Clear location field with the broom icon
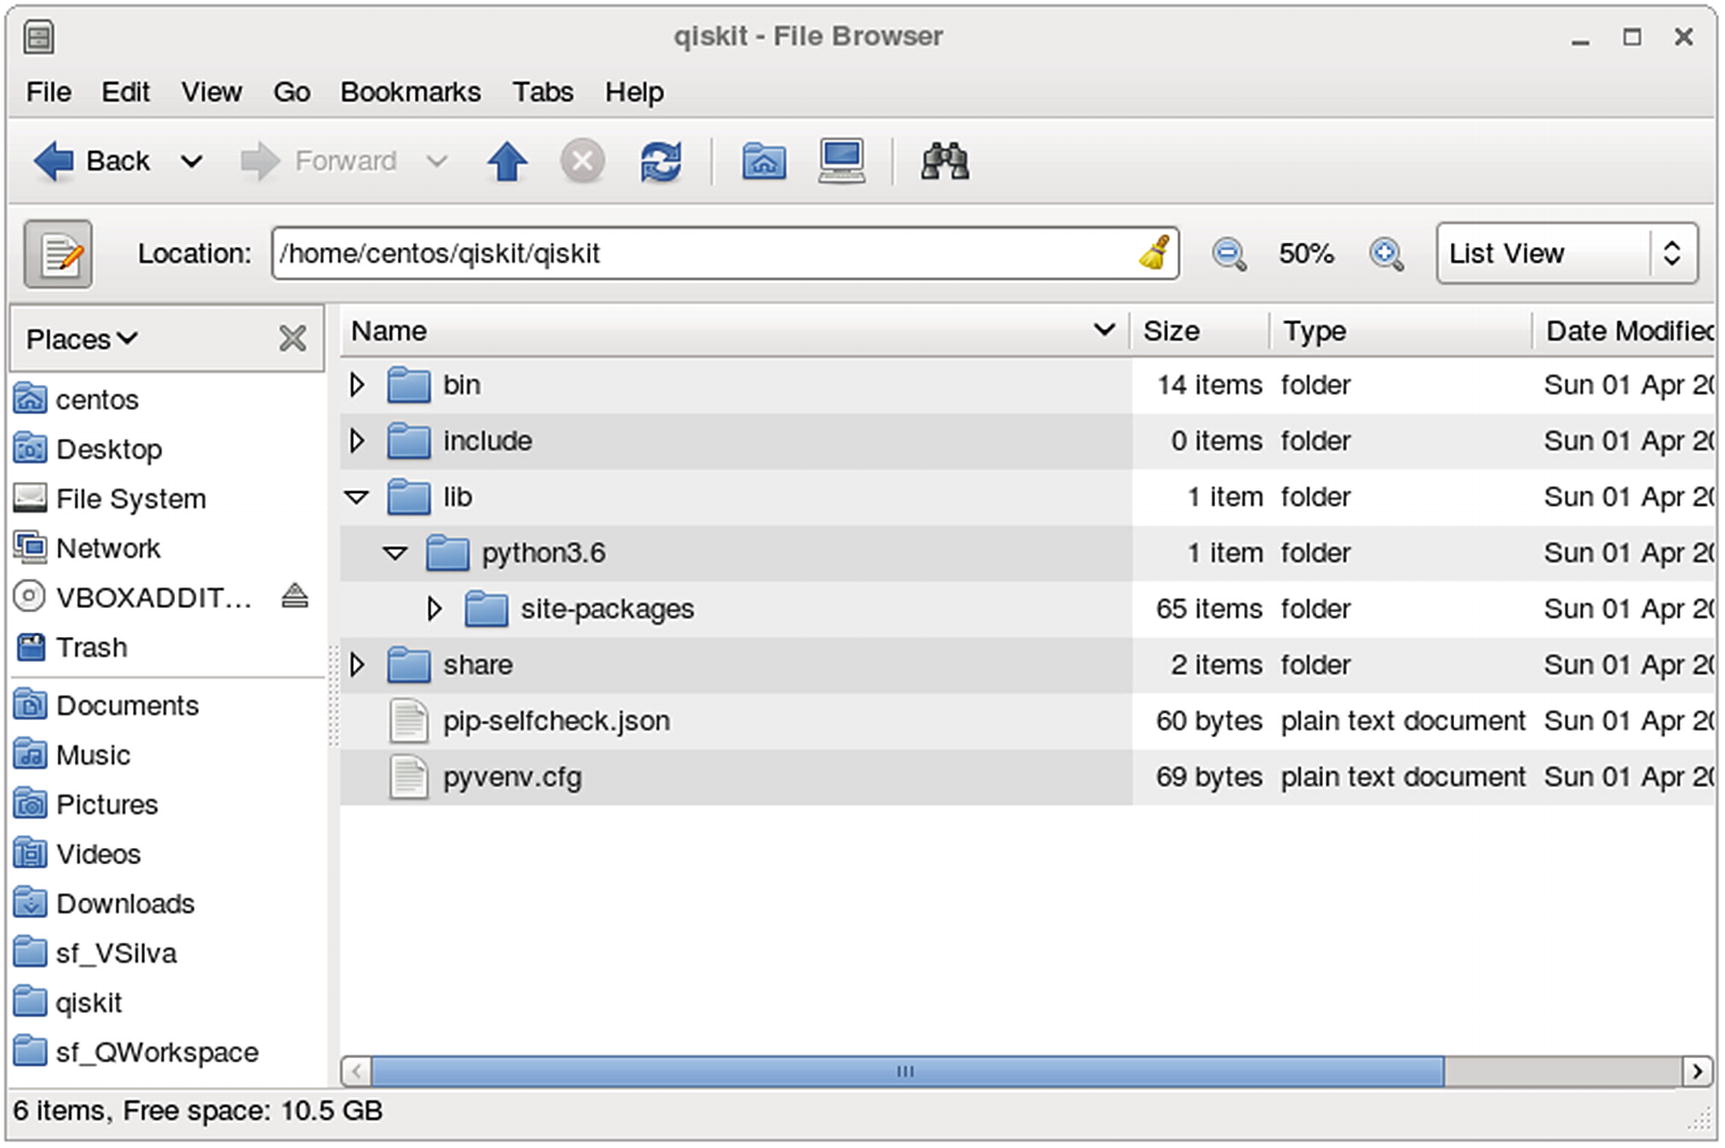This screenshot has height=1148, width=1725. tap(1155, 253)
